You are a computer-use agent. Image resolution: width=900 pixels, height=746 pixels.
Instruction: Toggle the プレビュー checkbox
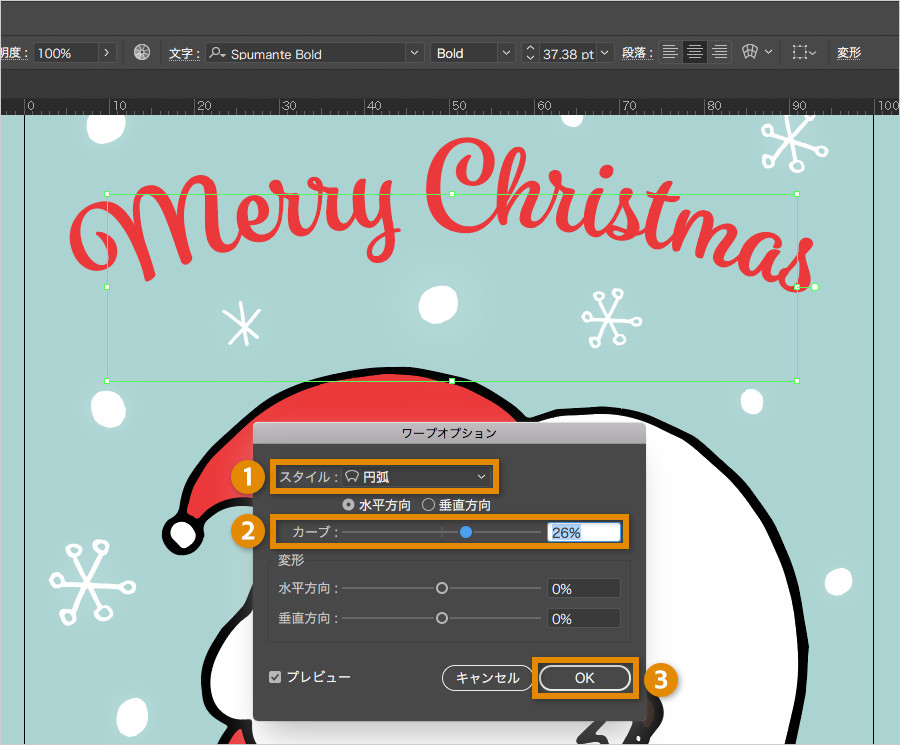[x=275, y=677]
